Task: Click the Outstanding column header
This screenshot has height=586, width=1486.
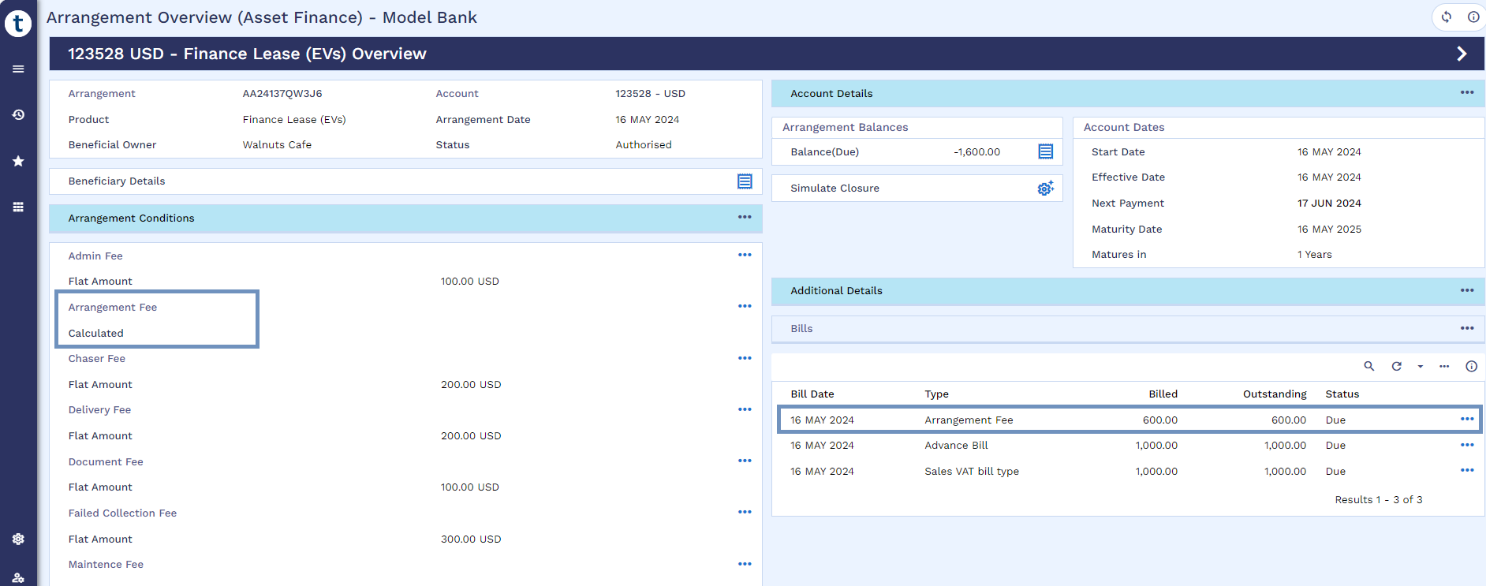Action: click(1274, 394)
